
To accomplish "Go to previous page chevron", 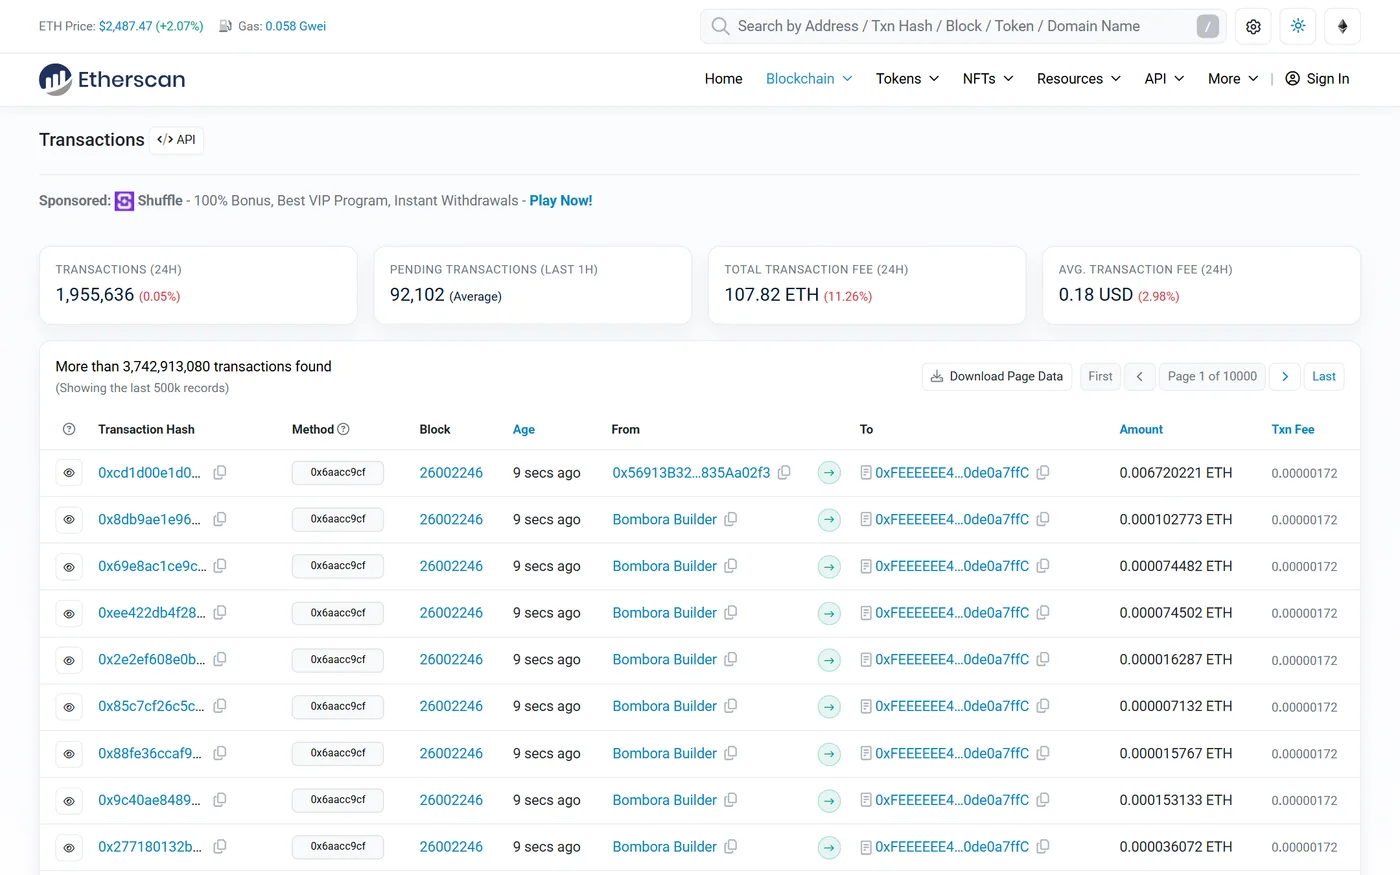I will click(x=1139, y=376).
